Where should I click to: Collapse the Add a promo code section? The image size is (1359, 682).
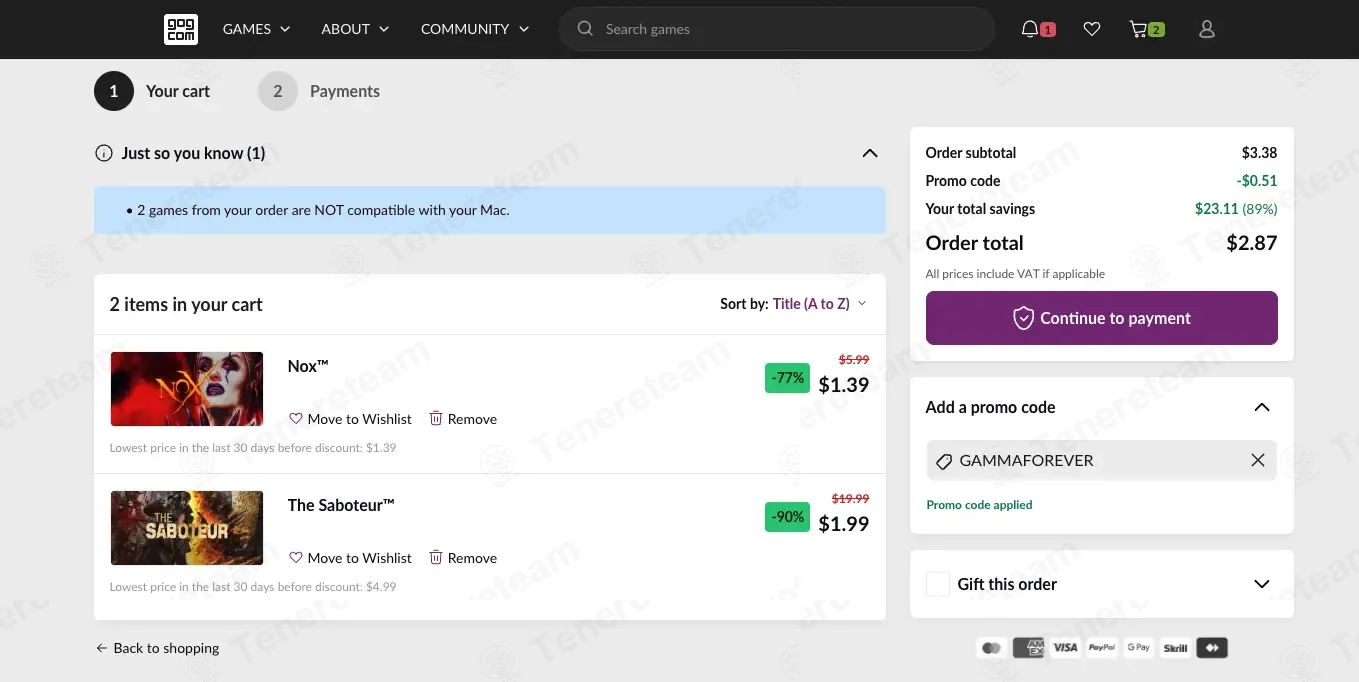pos(1262,407)
